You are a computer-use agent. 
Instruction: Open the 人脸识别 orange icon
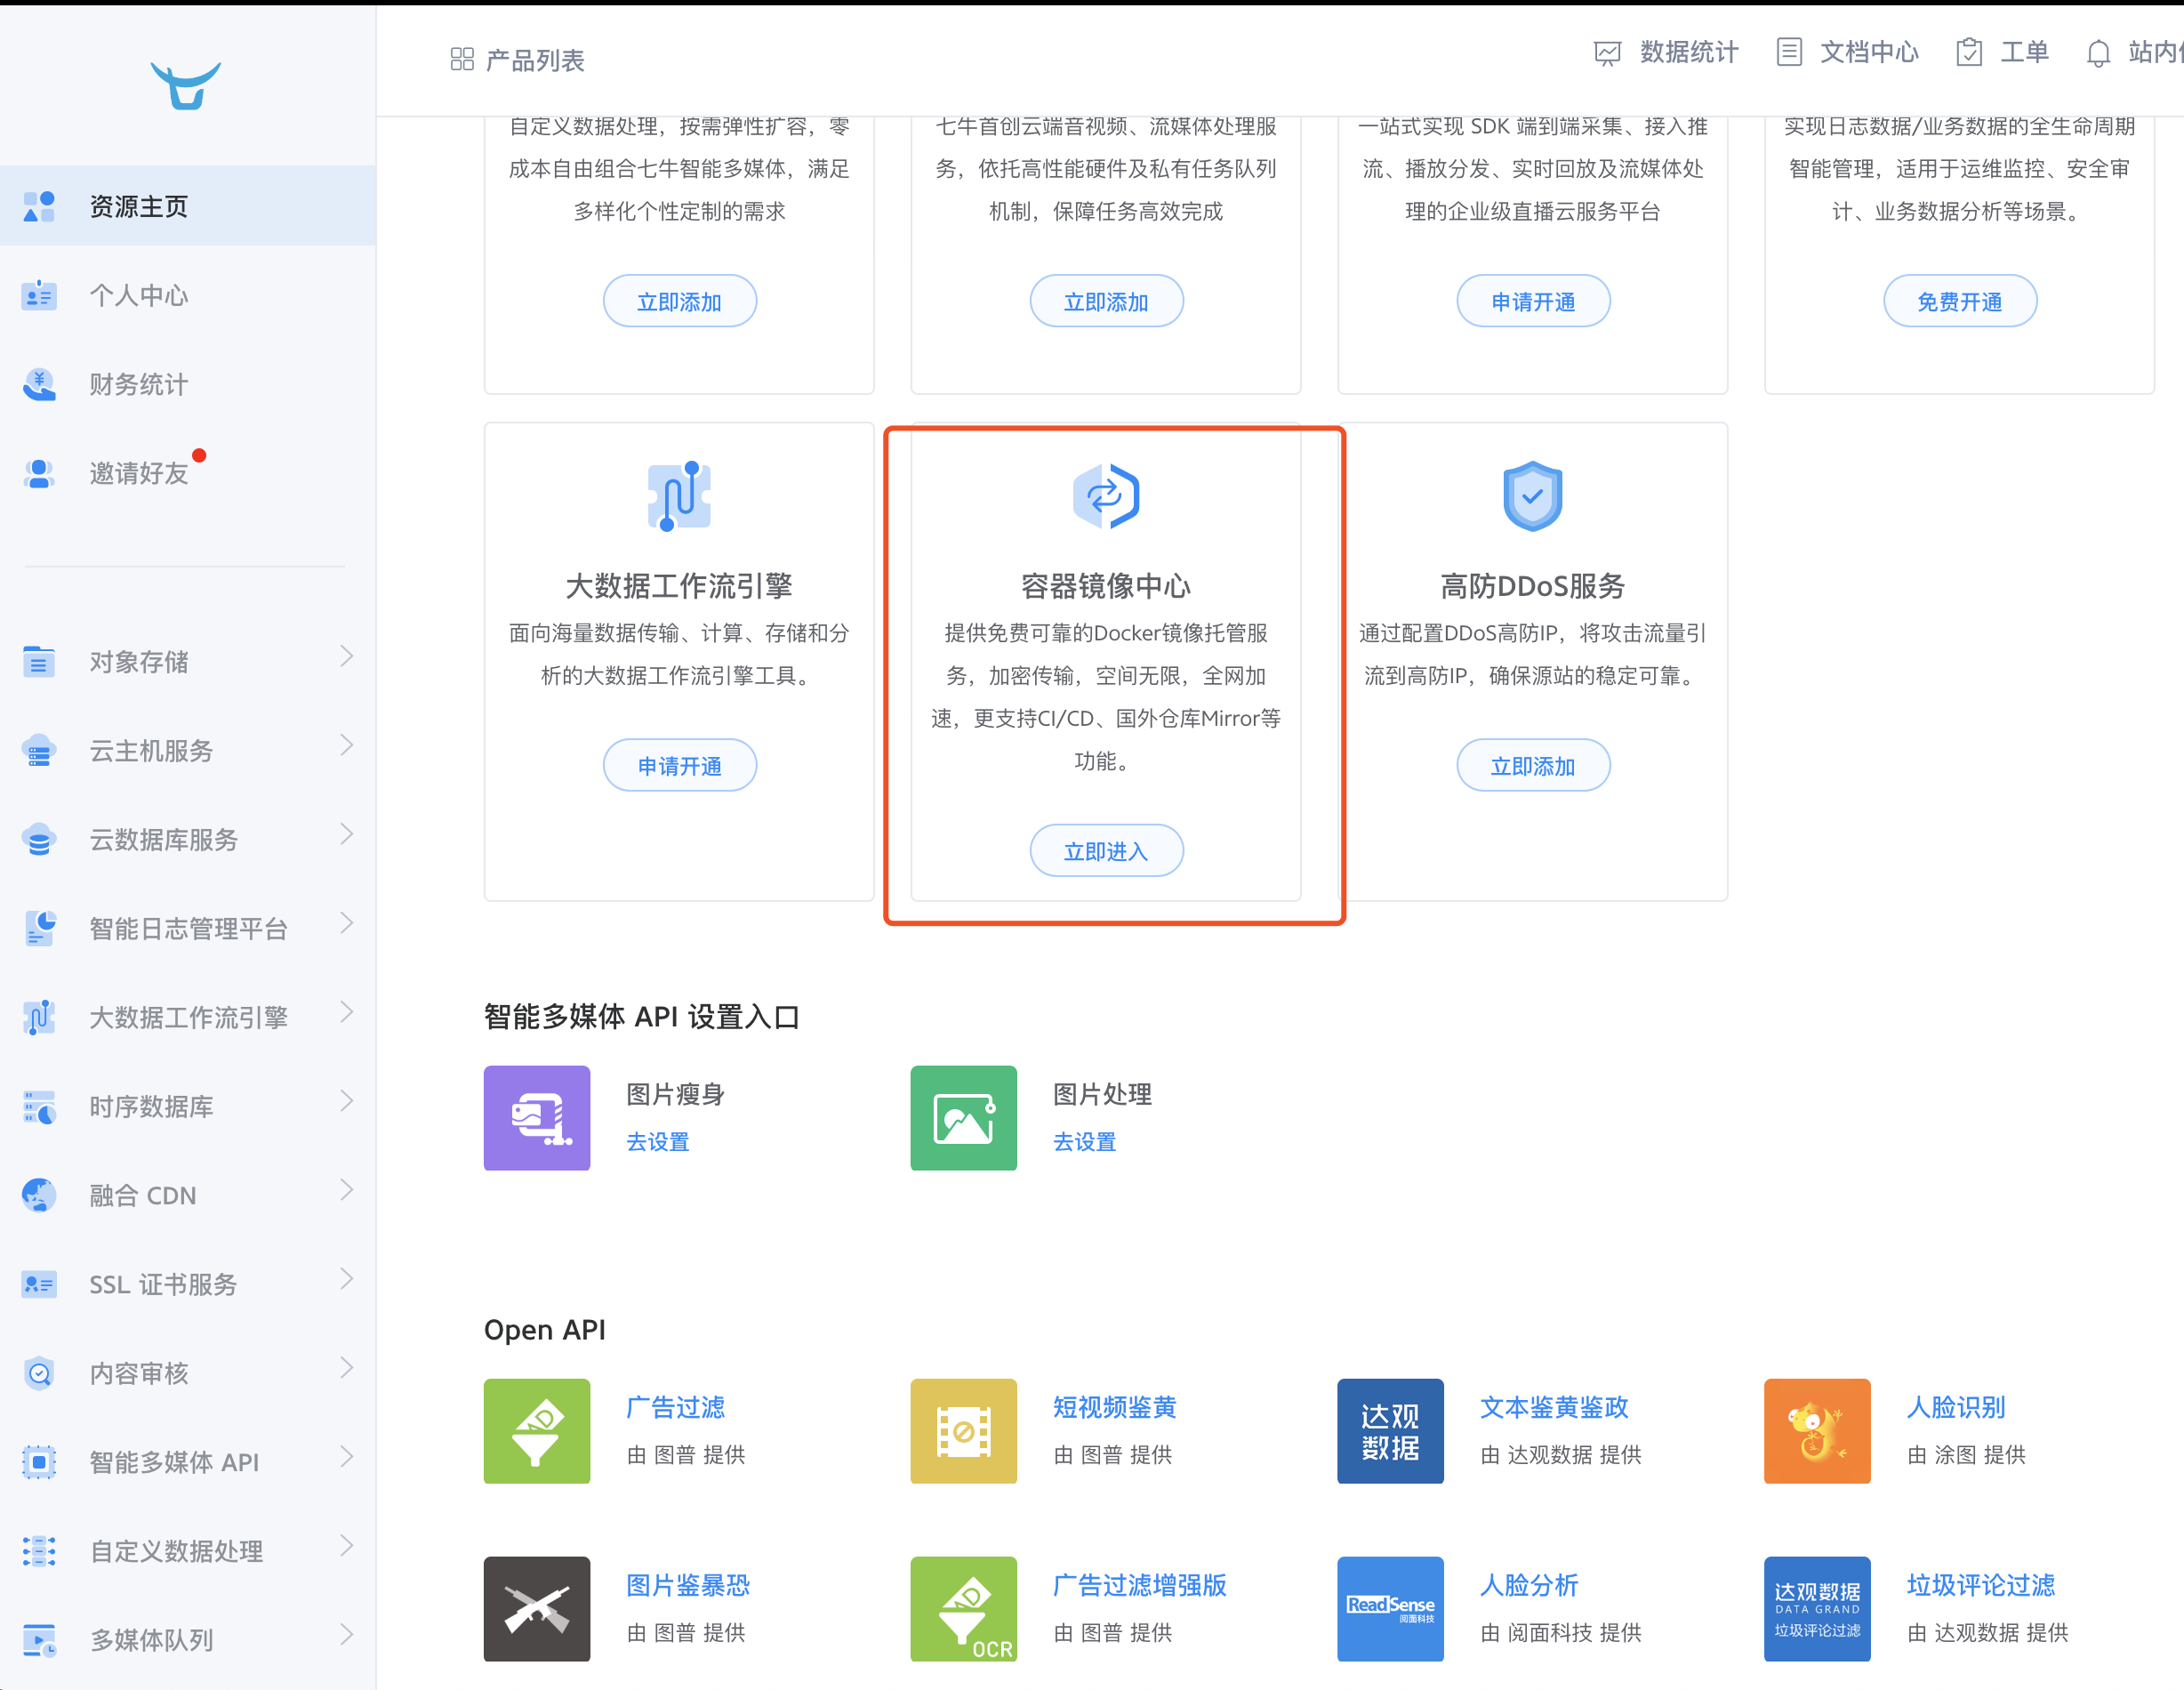pyautogui.click(x=1816, y=1431)
